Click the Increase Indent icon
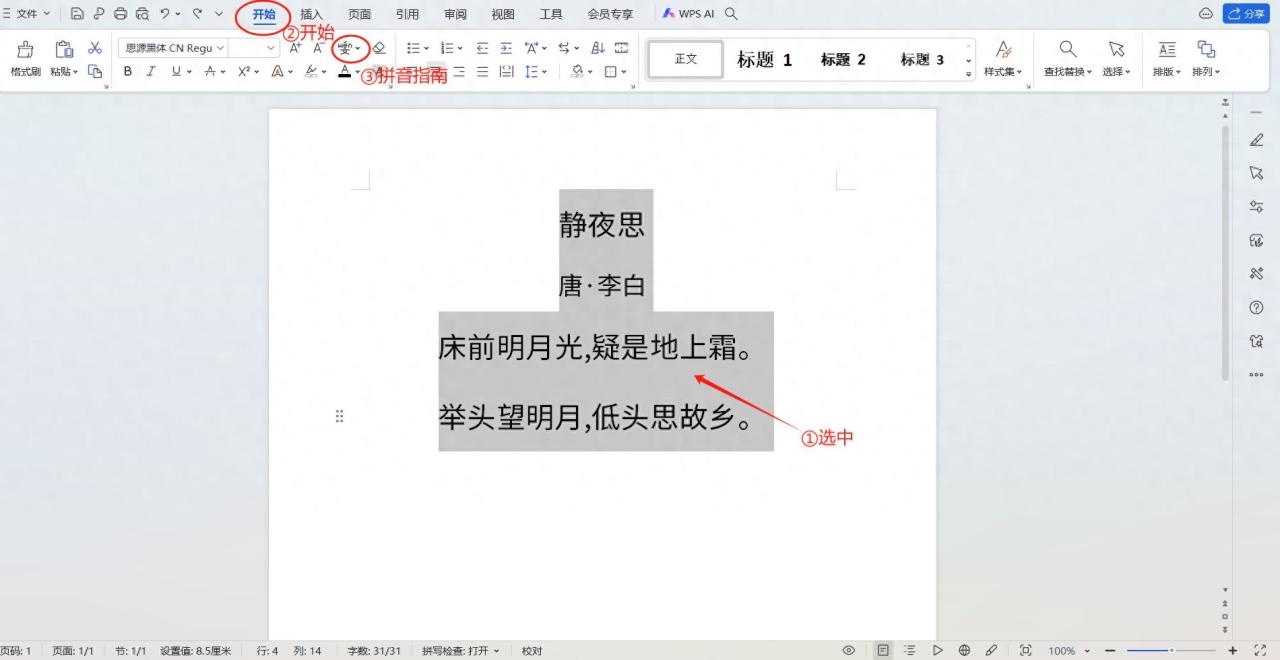The image size is (1280, 660). [x=506, y=48]
